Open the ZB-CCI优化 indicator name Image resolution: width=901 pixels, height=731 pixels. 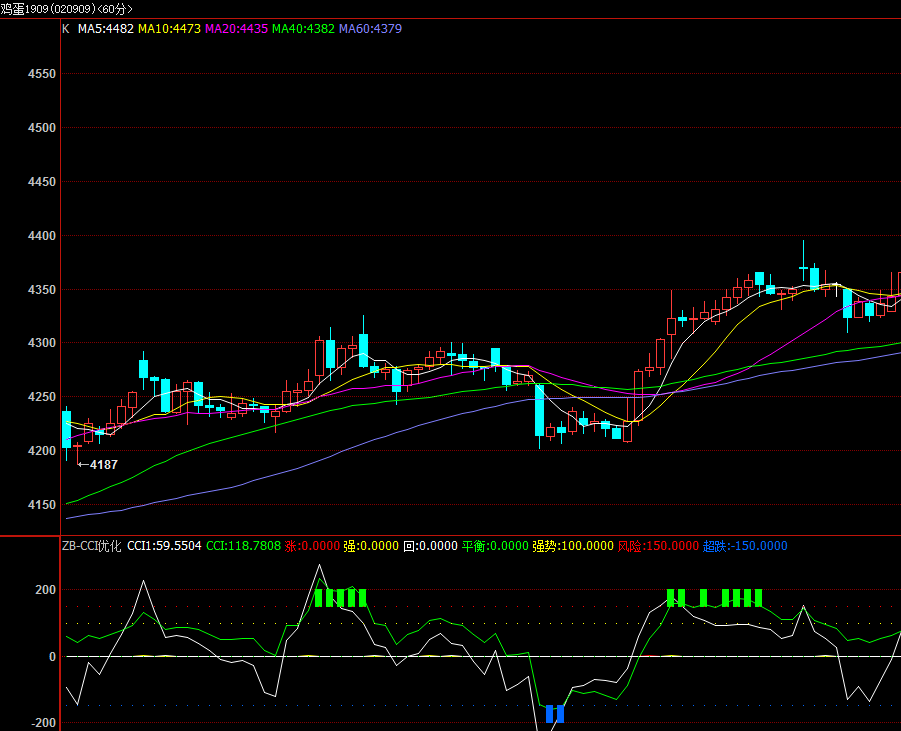point(92,546)
